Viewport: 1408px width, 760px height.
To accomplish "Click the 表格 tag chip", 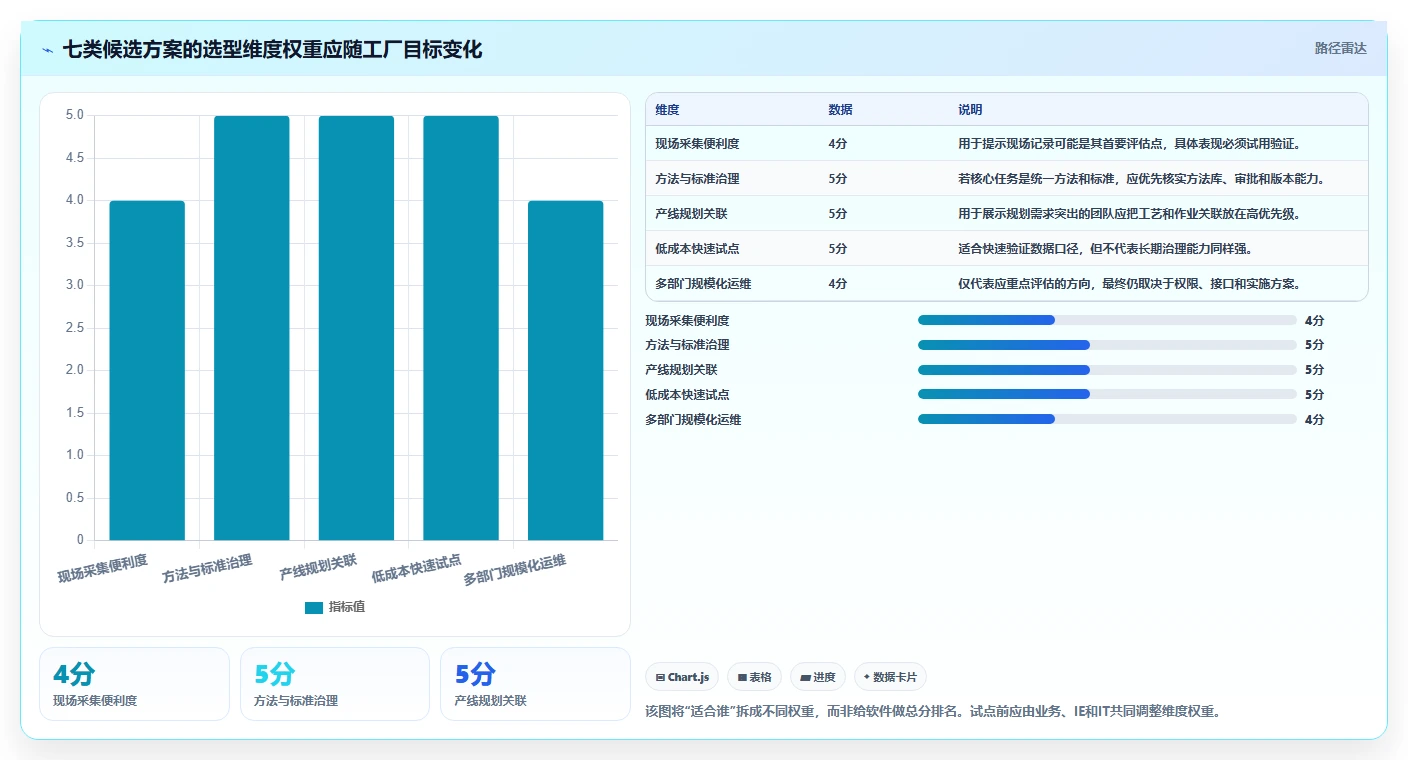I will click(x=754, y=677).
